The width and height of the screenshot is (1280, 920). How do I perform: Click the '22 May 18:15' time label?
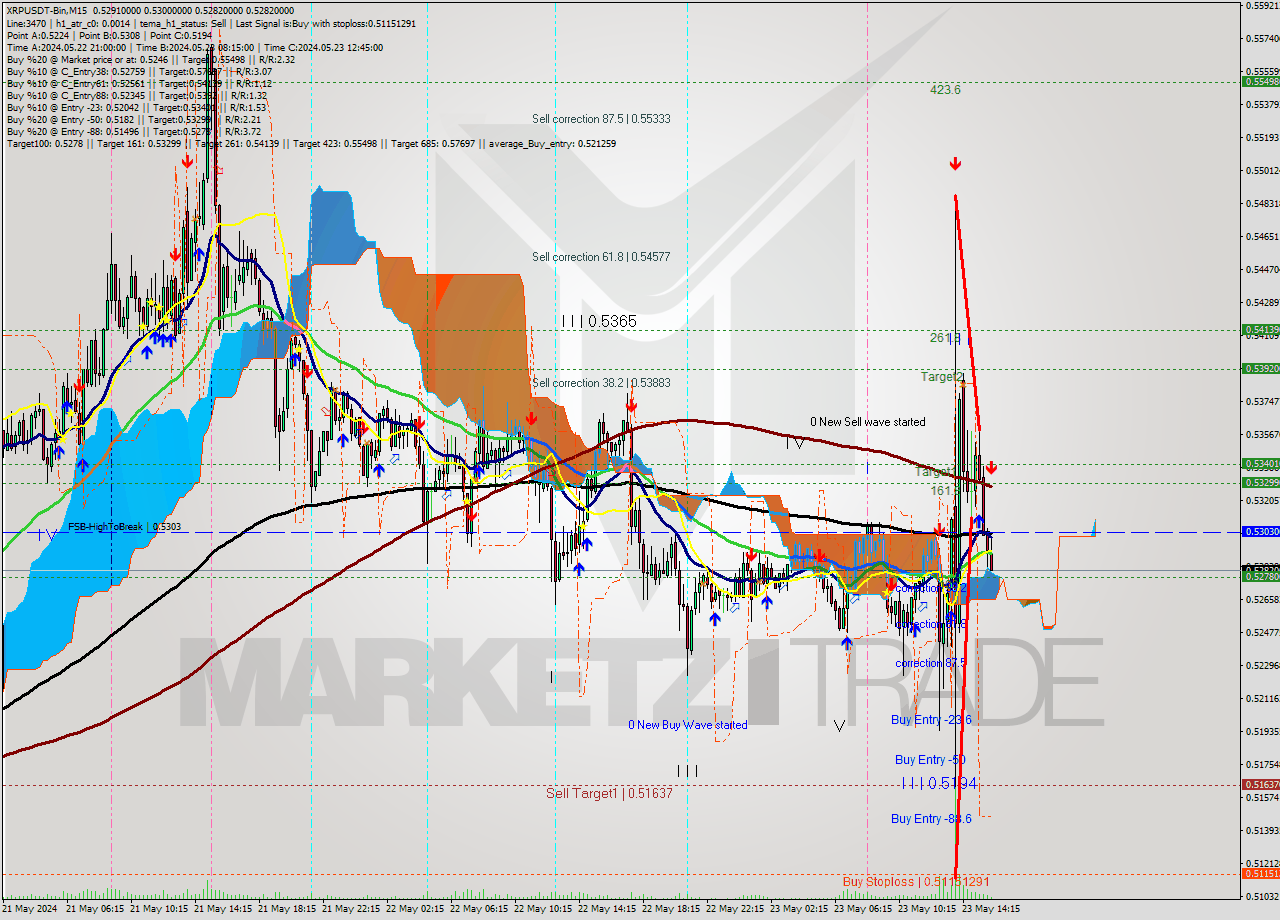coord(672,909)
